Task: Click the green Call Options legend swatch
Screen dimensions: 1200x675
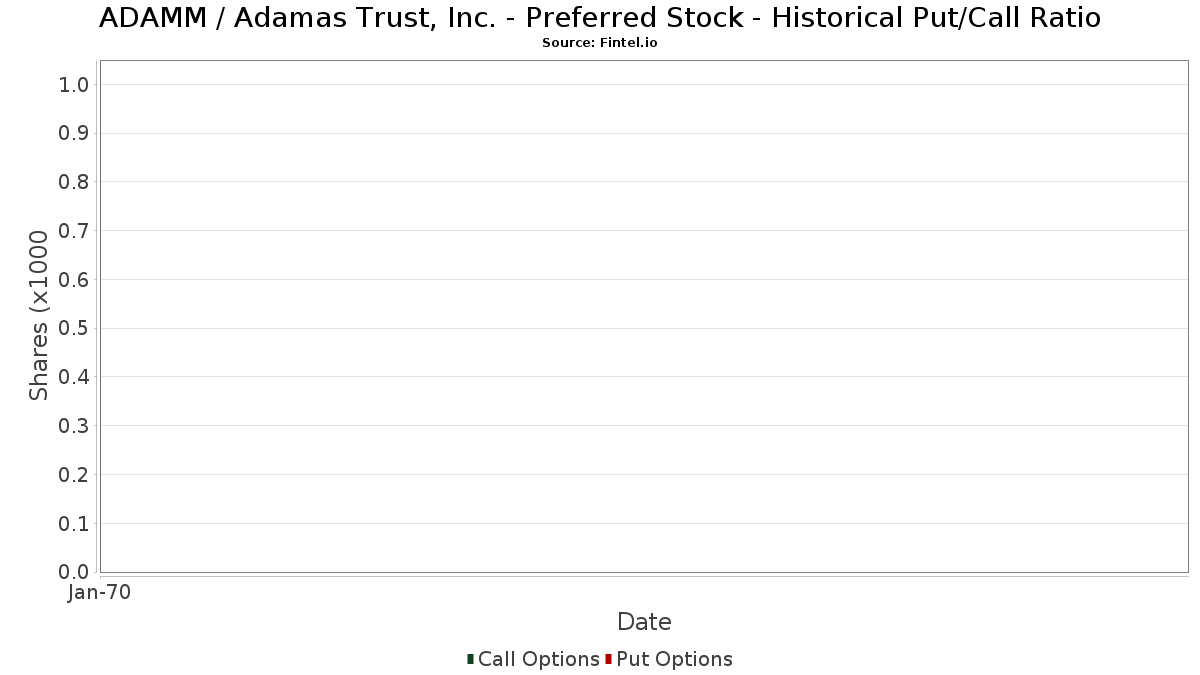Action: (x=470, y=659)
